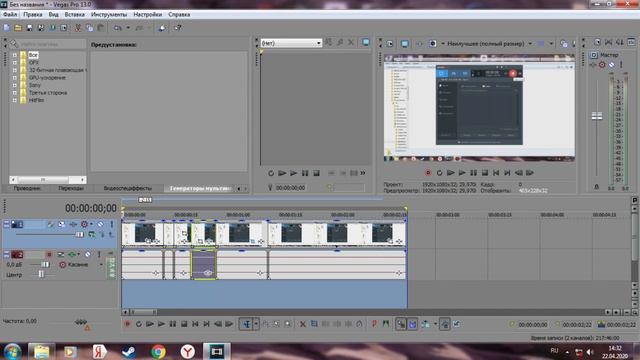Adjust the 'Центр' pan slider
640x360 pixels.
(x=41, y=275)
